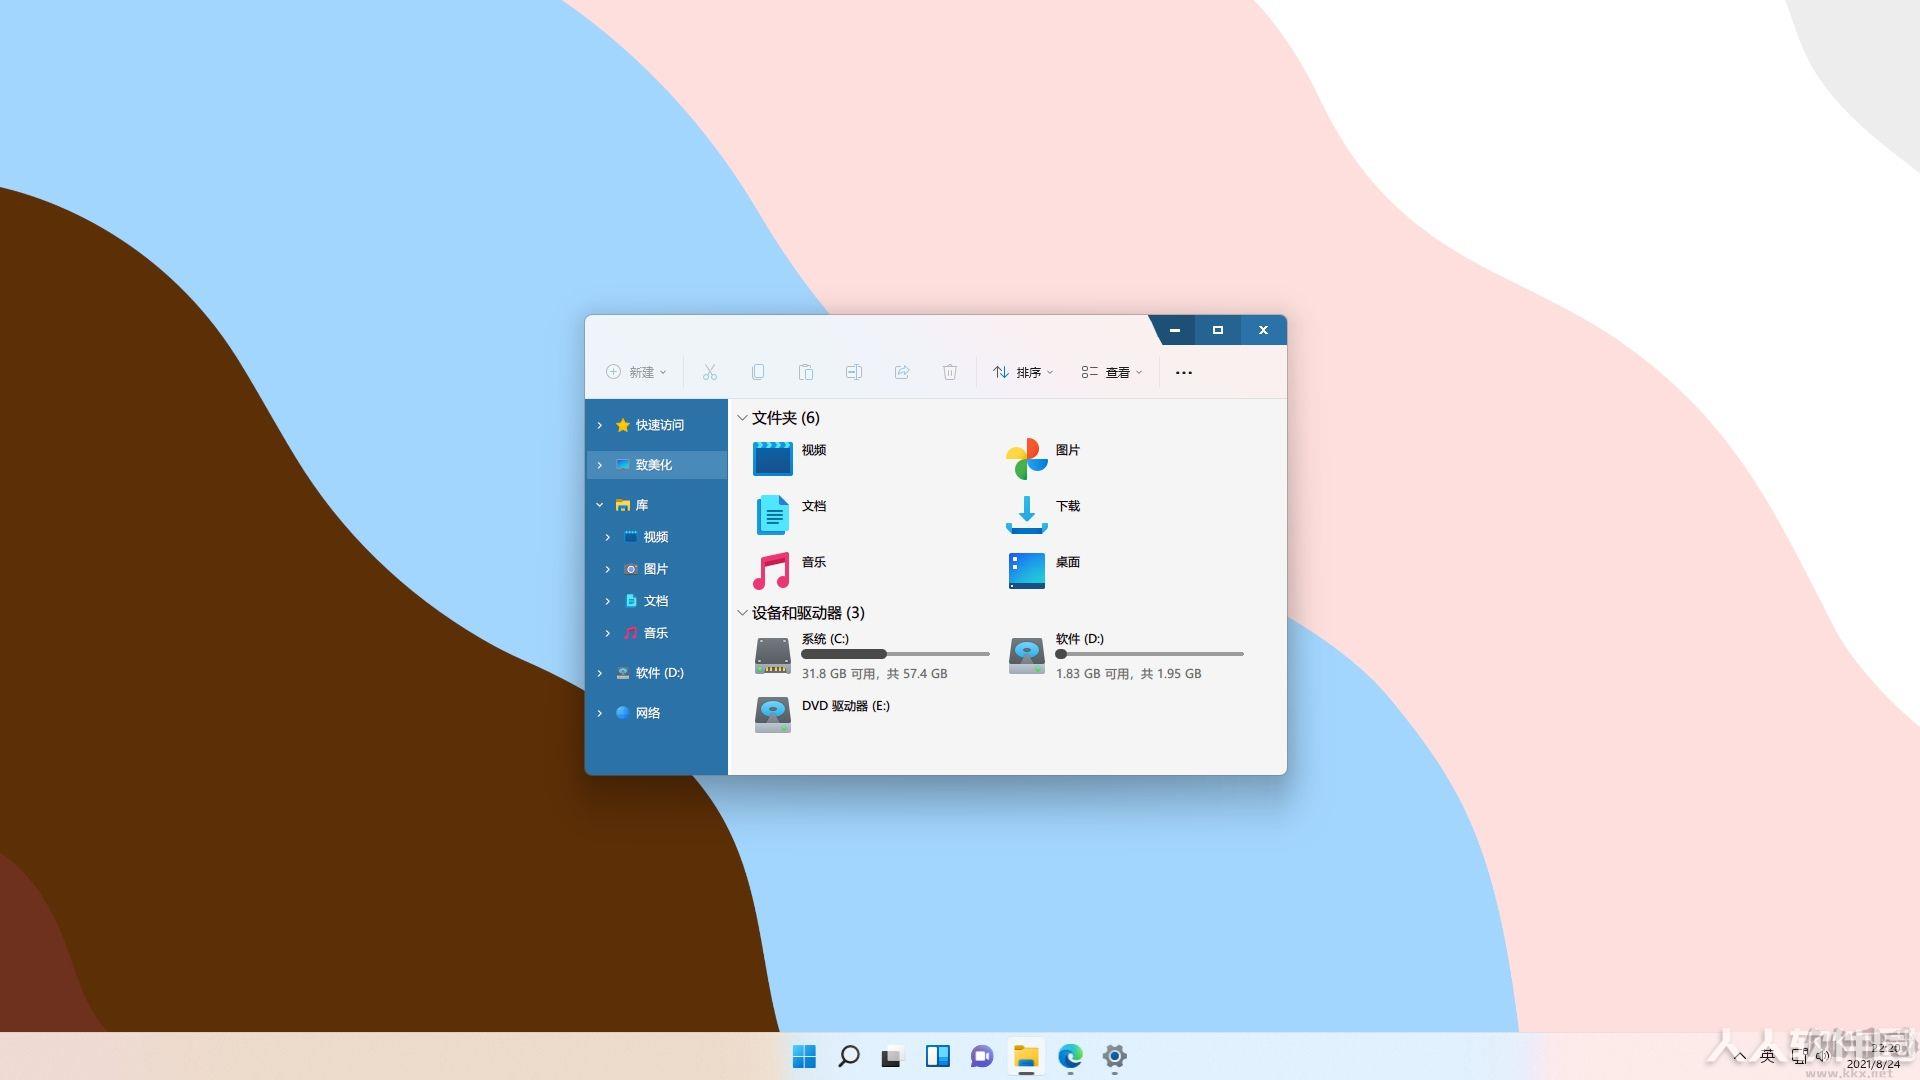1920x1080 pixels.
Task: Select the 下载 download folder icon
Action: click(x=1027, y=515)
